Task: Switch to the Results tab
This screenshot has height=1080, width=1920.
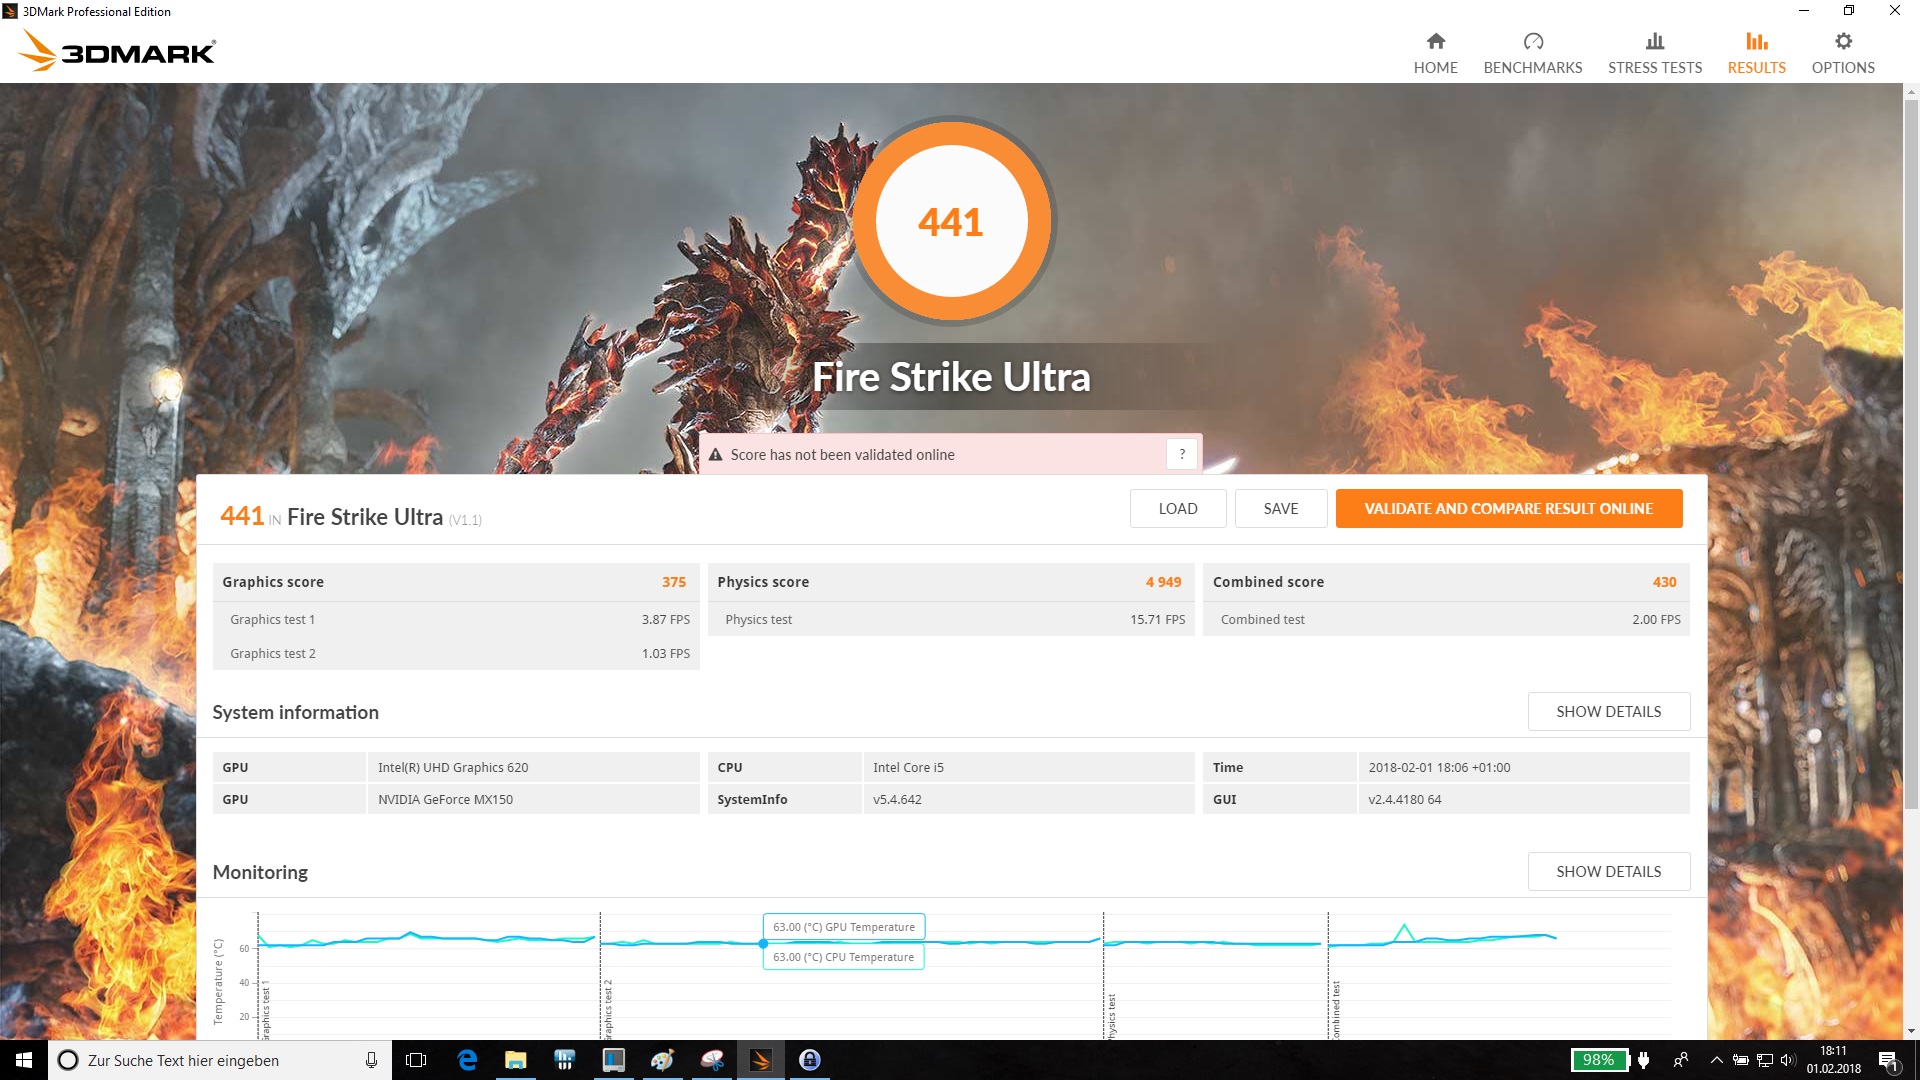Action: coord(1756,53)
